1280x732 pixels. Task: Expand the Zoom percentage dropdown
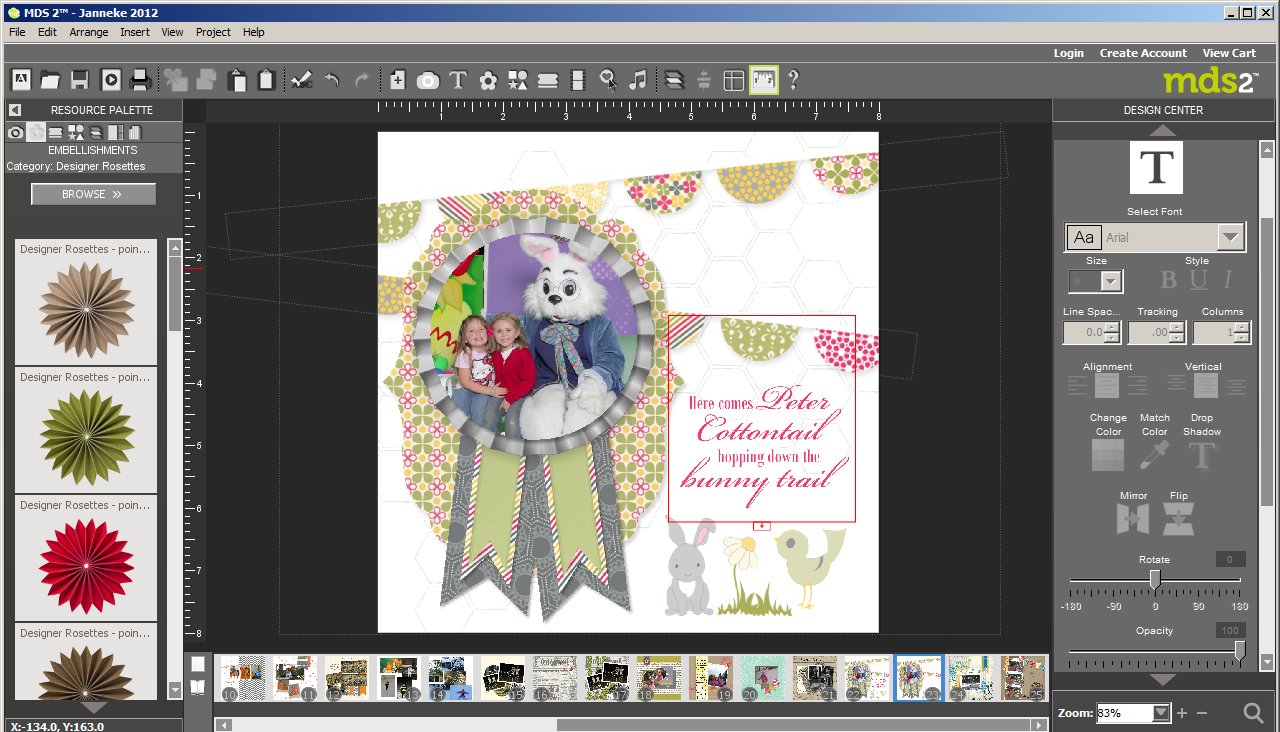pyautogui.click(x=1160, y=713)
